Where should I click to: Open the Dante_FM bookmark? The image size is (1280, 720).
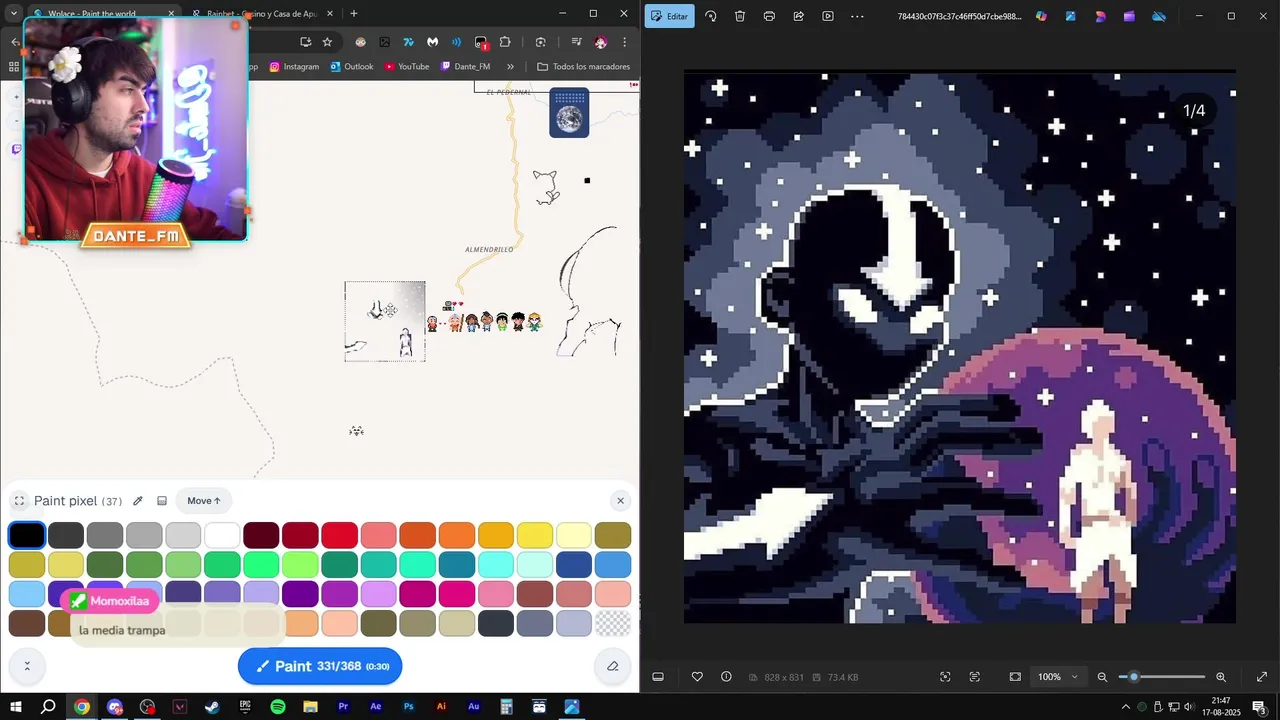pos(466,67)
